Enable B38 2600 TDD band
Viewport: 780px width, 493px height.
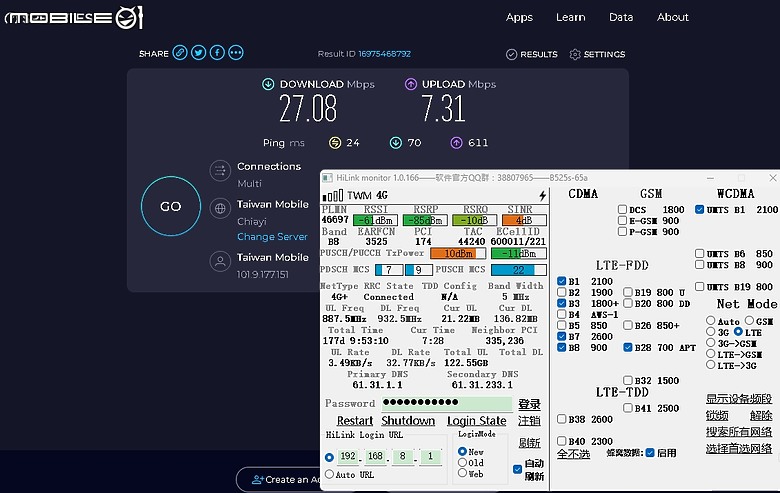tap(562, 419)
